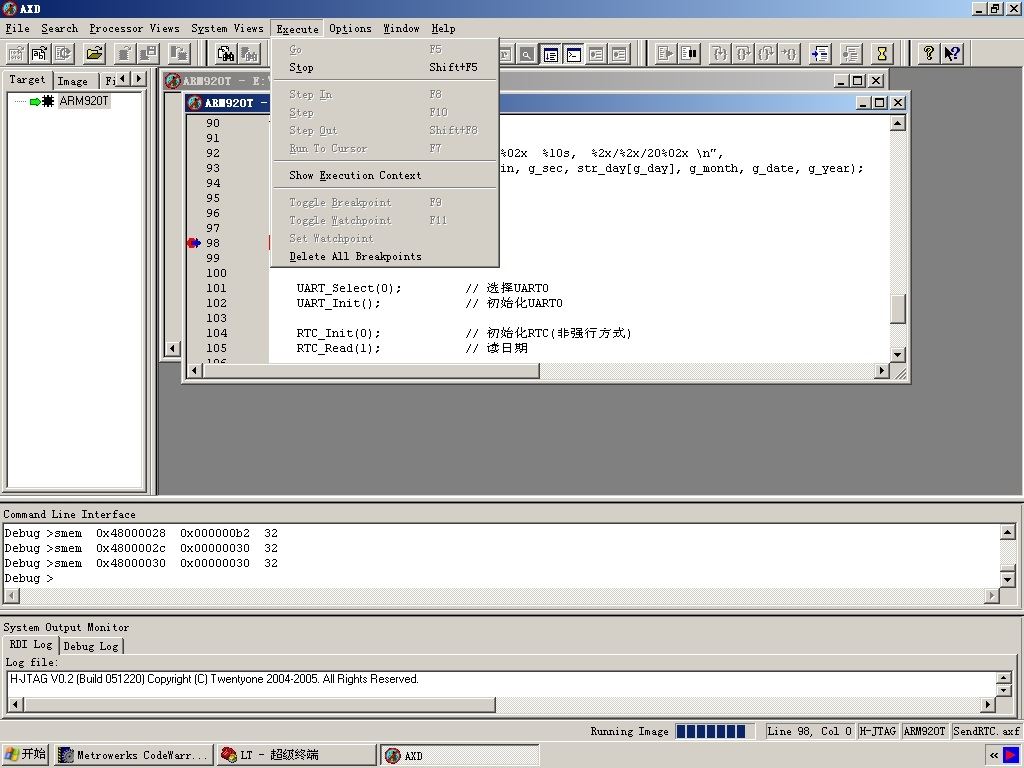
Task: Expand the system tray chevron arrows
Action: 994,756
